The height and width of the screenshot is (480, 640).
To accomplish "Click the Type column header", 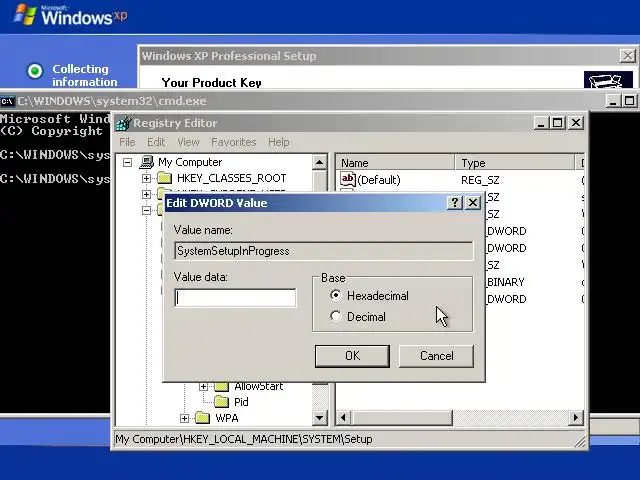I will 515,163.
